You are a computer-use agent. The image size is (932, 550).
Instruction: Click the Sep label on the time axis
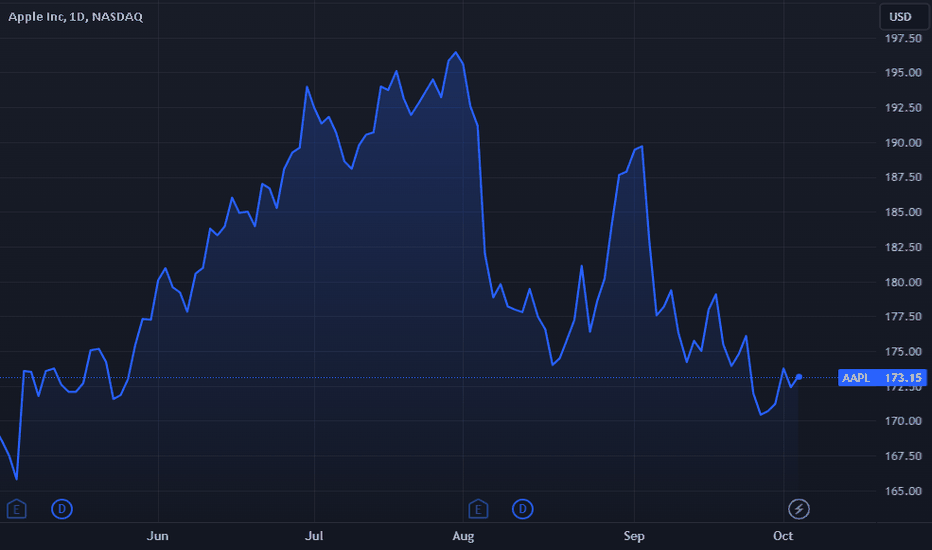click(x=634, y=536)
